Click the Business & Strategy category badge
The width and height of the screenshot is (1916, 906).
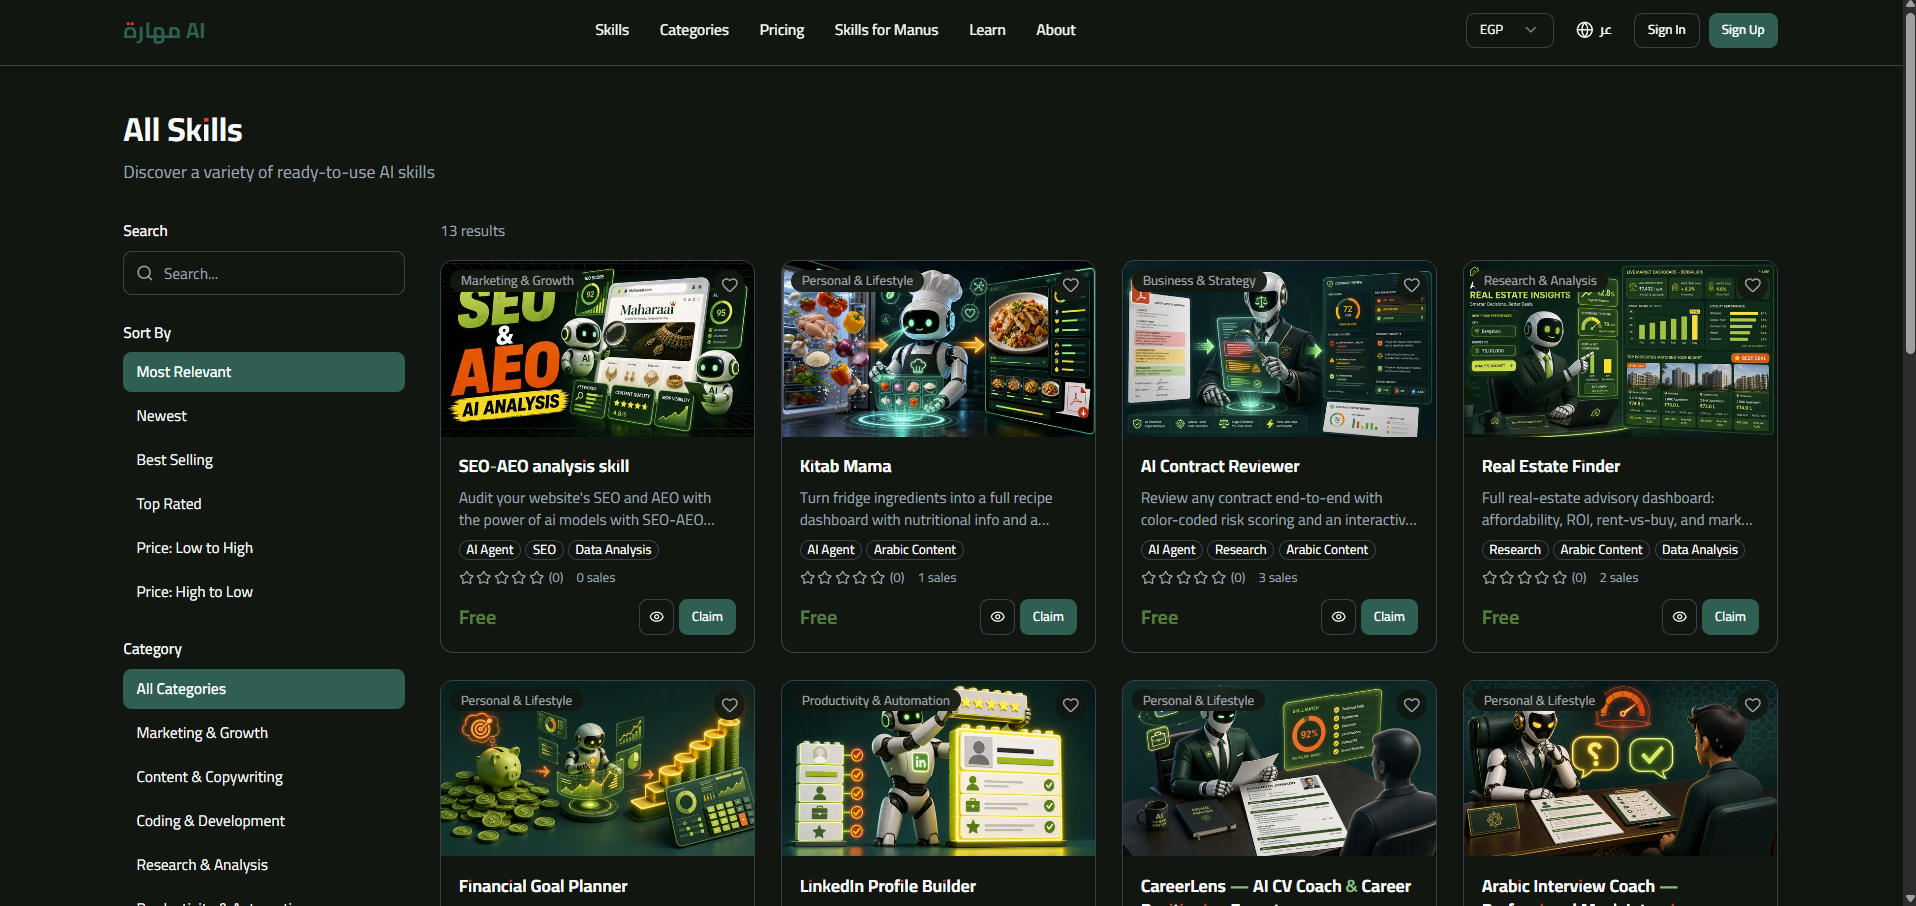[1199, 281]
